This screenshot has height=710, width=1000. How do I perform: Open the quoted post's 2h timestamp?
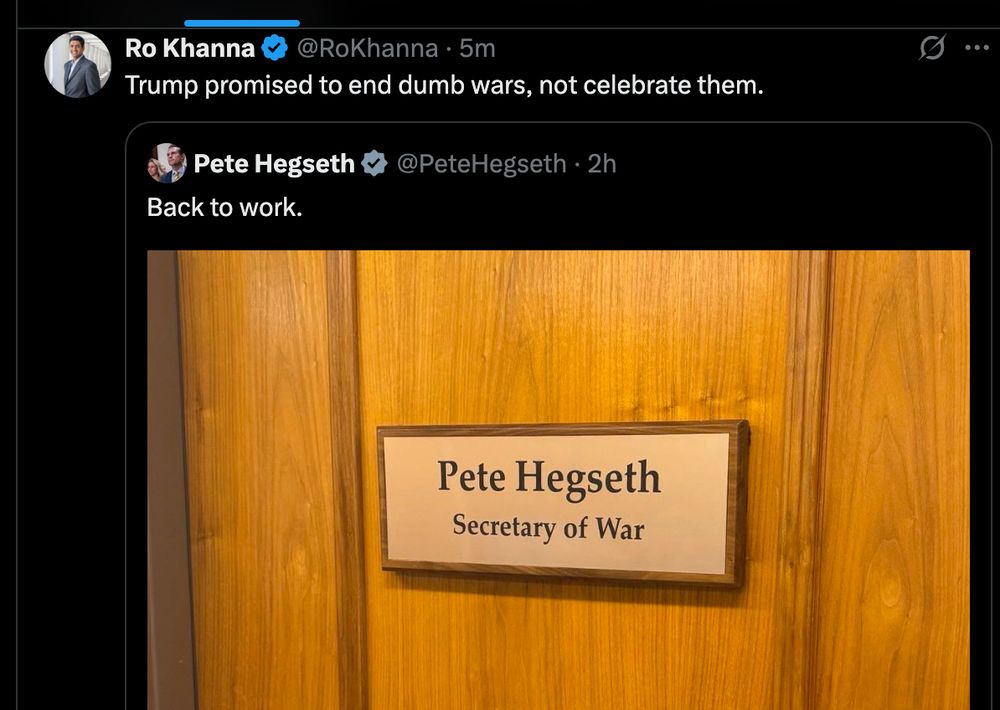tap(602, 164)
